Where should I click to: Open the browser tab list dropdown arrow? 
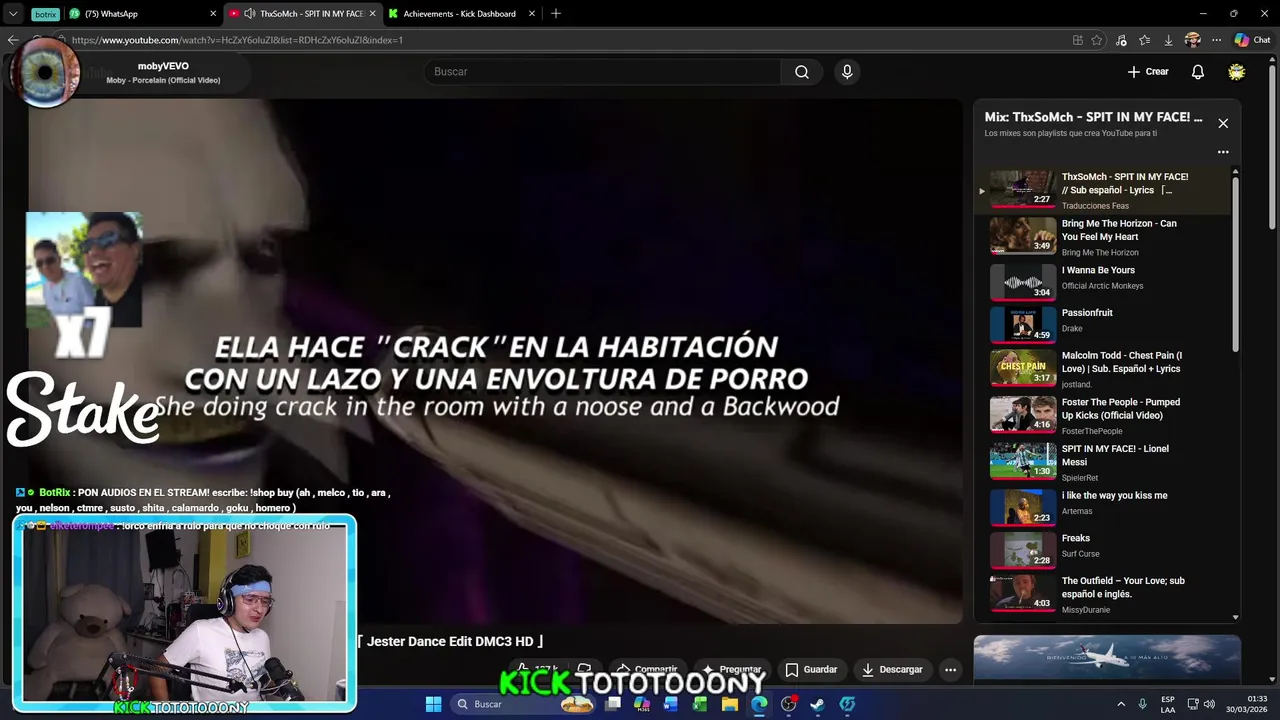click(x=13, y=14)
